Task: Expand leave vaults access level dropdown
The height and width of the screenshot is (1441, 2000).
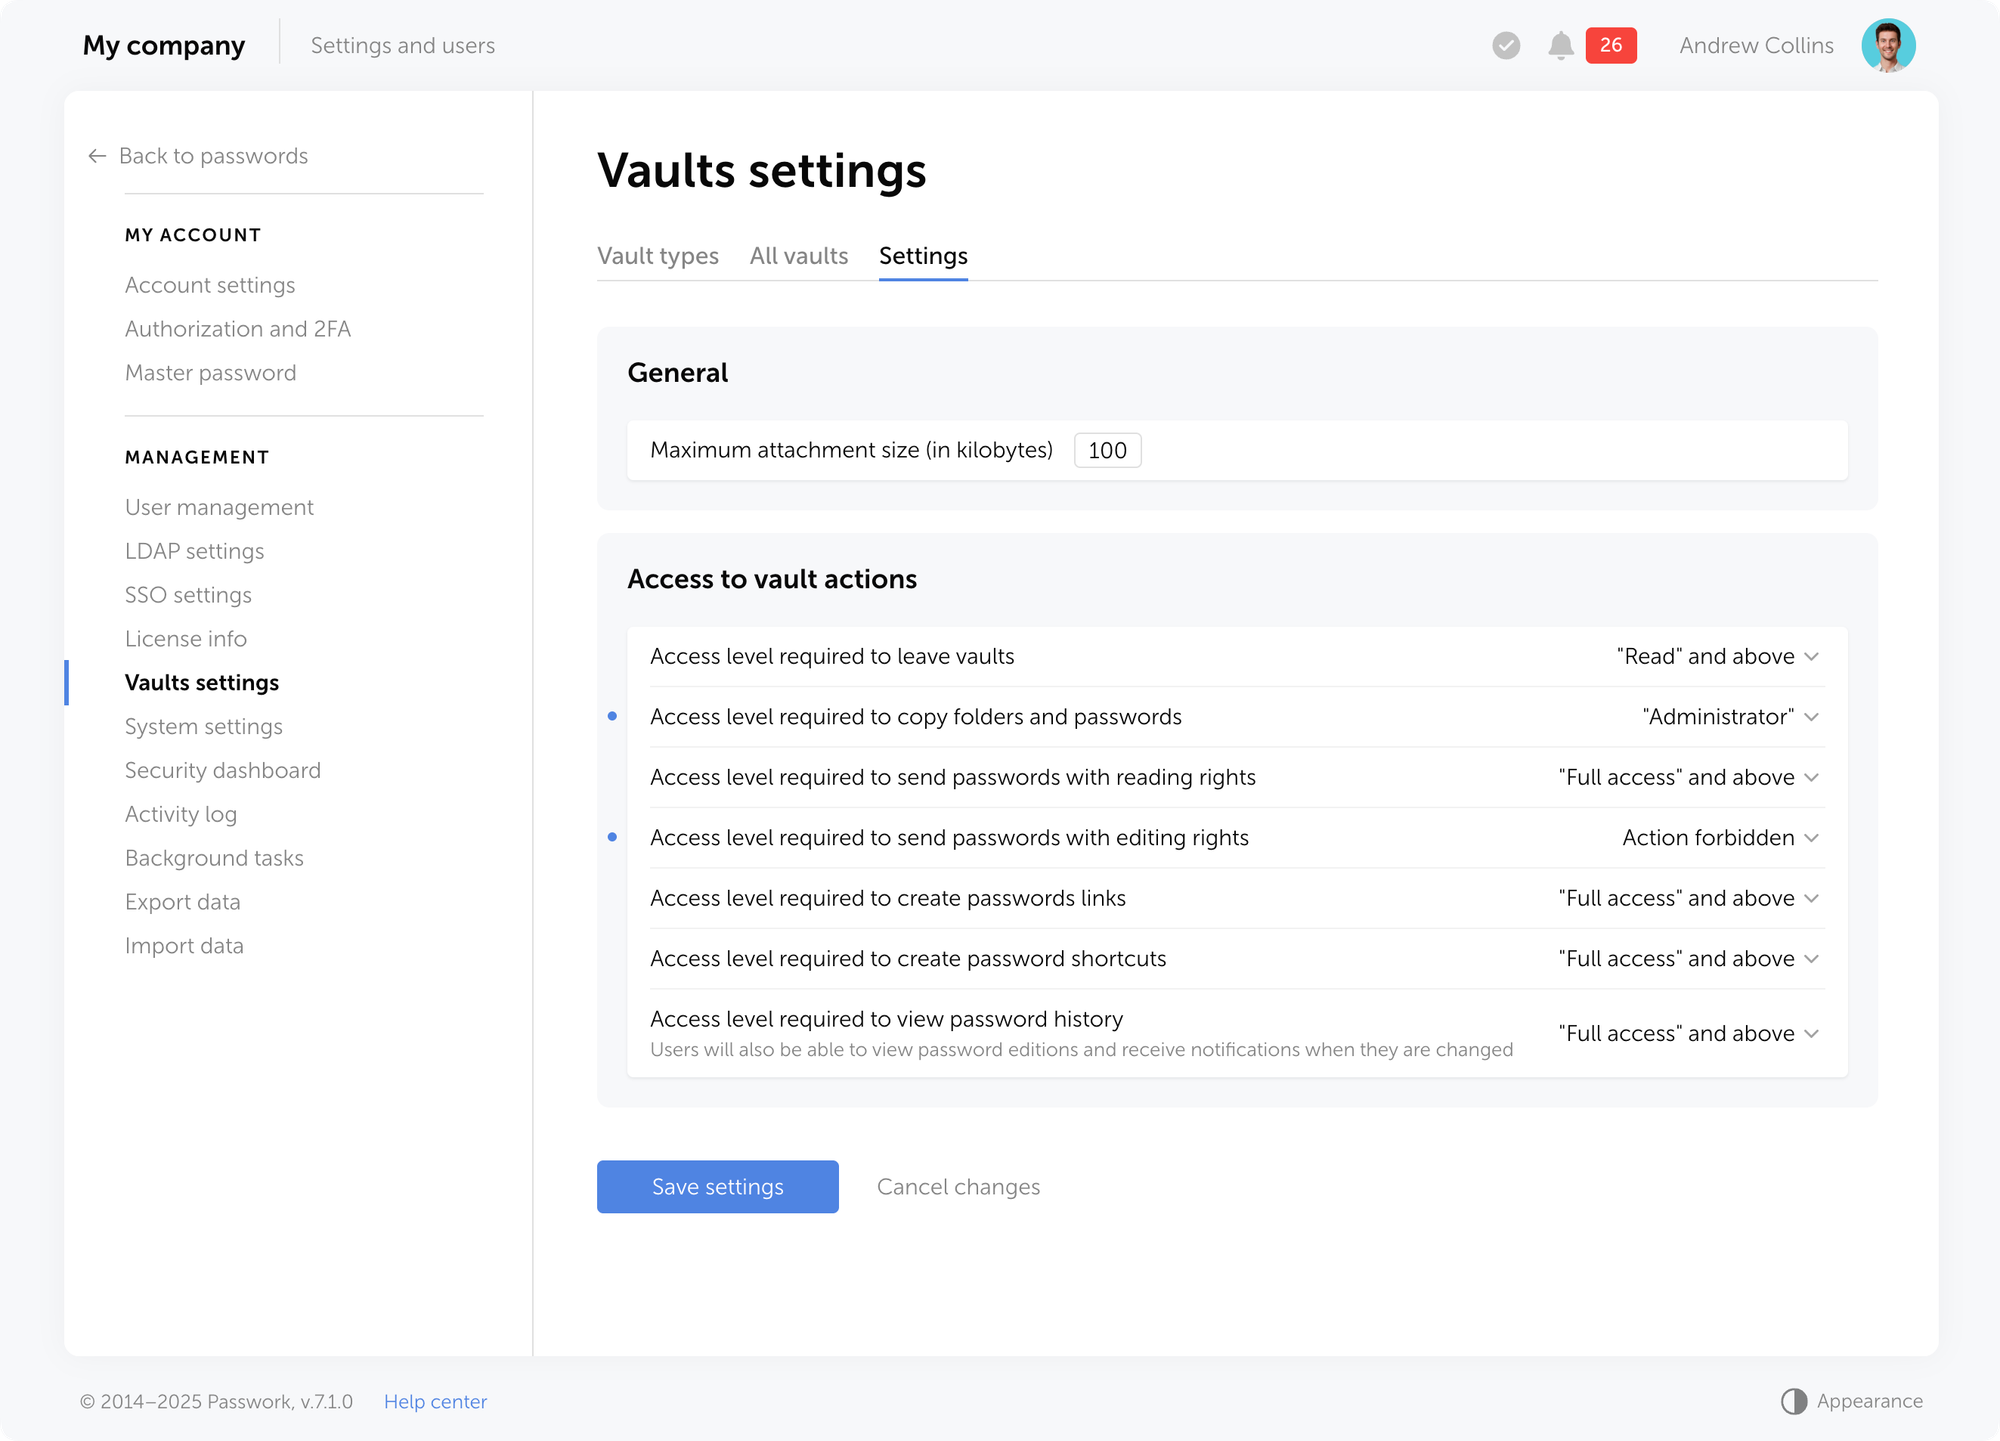Action: [1717, 657]
